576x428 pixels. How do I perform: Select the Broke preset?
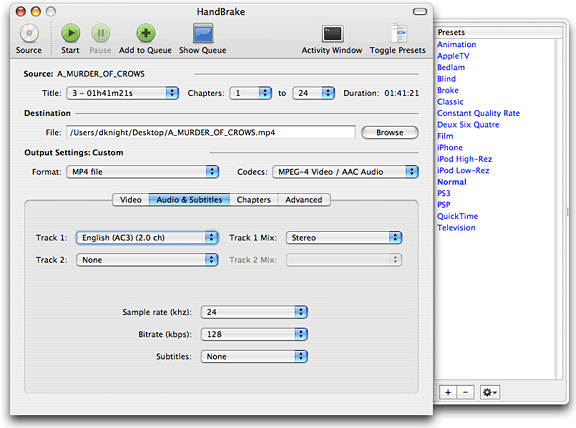[x=448, y=90]
